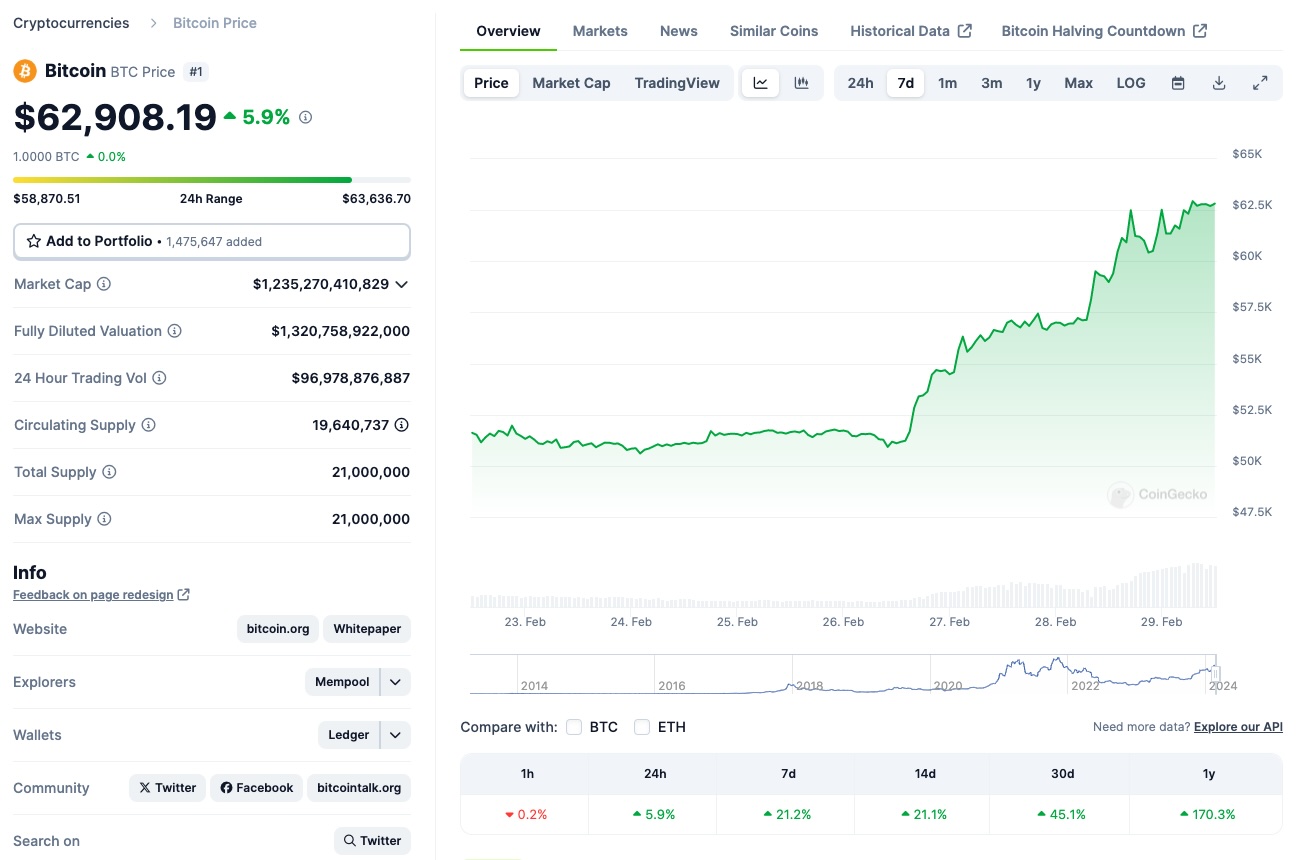Image resolution: width=1307 pixels, height=860 pixels.
Task: Select the Price chart toggle
Action: (491, 83)
